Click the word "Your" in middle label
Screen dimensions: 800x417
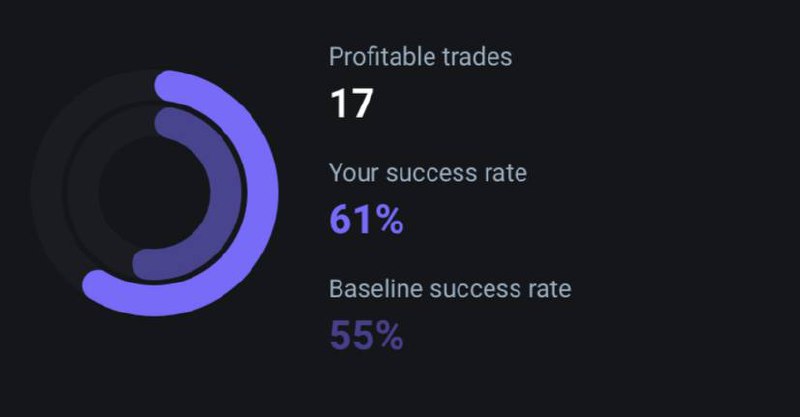[x=354, y=173]
